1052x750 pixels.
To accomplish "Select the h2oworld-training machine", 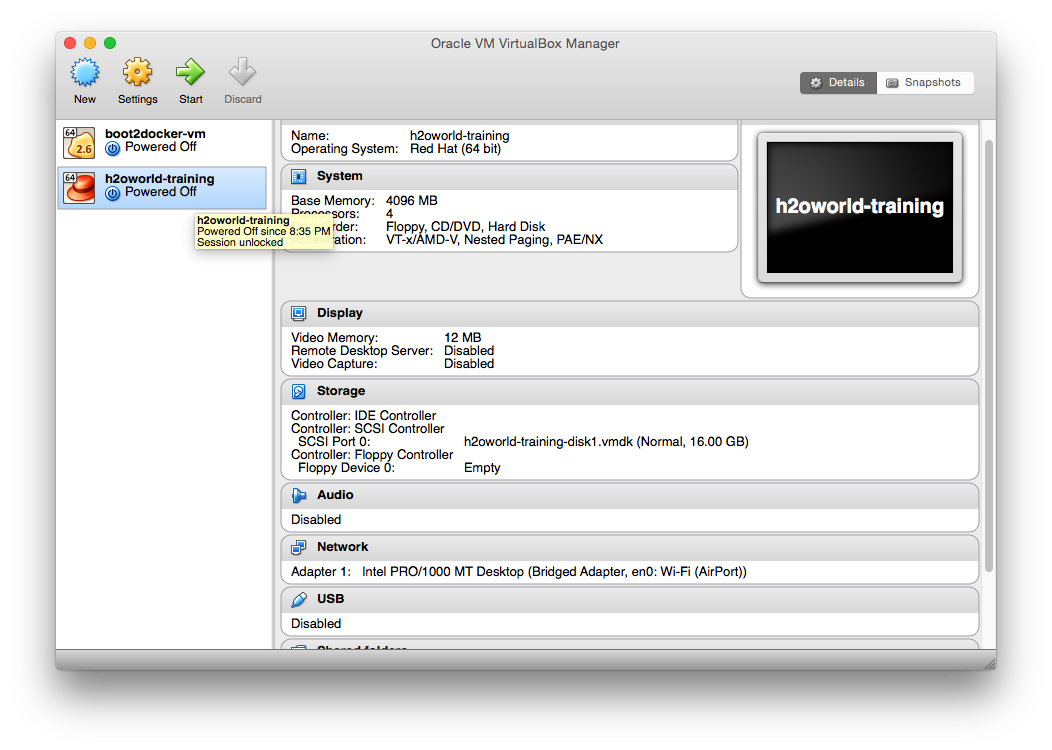I will pyautogui.click(x=162, y=188).
